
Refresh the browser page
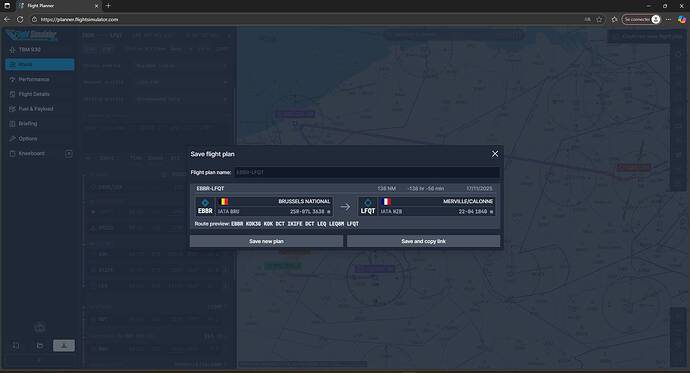coord(20,19)
